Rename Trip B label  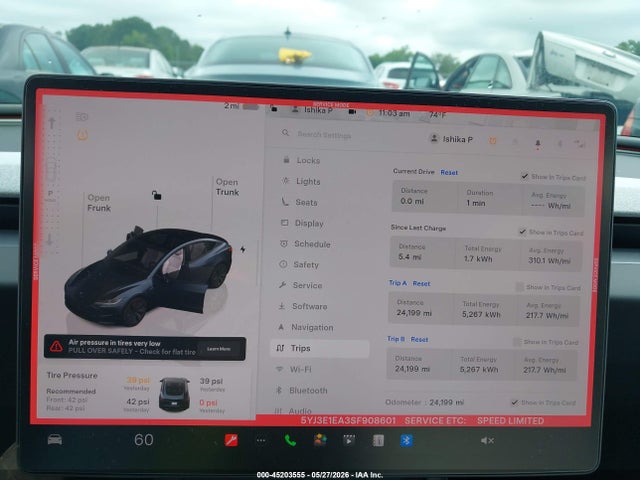(x=396, y=339)
